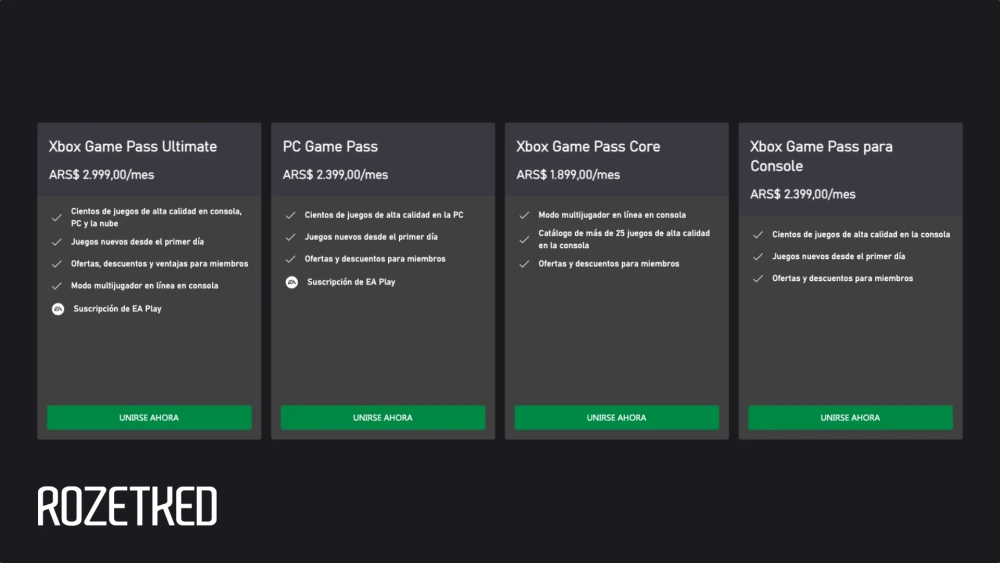Click checkmark beside 'Juegos nuevos' in Console card
This screenshot has width=1000, height=563.
(758, 257)
